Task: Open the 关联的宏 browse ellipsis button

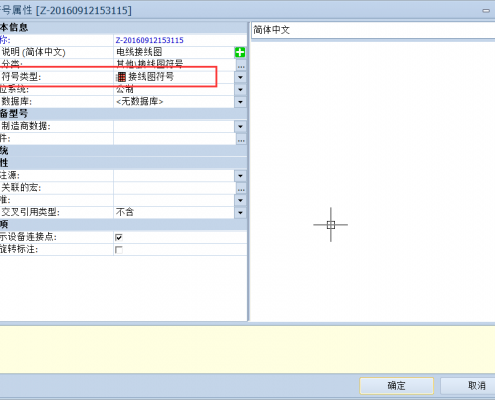Action: 241,188
